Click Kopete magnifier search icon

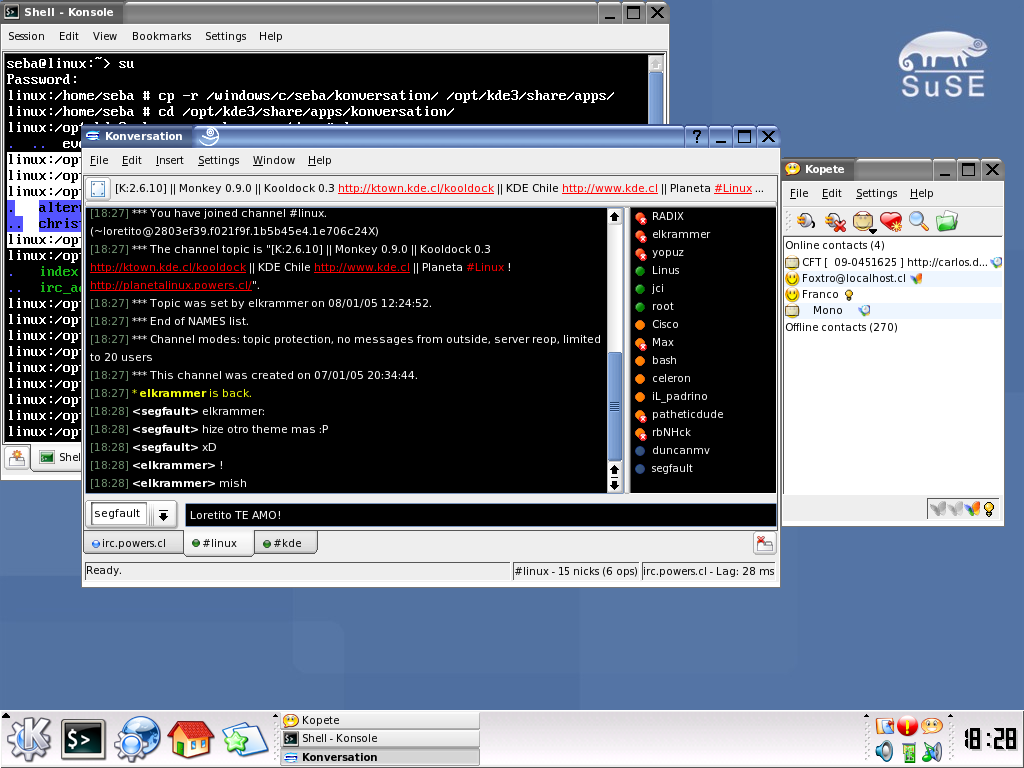coord(918,221)
